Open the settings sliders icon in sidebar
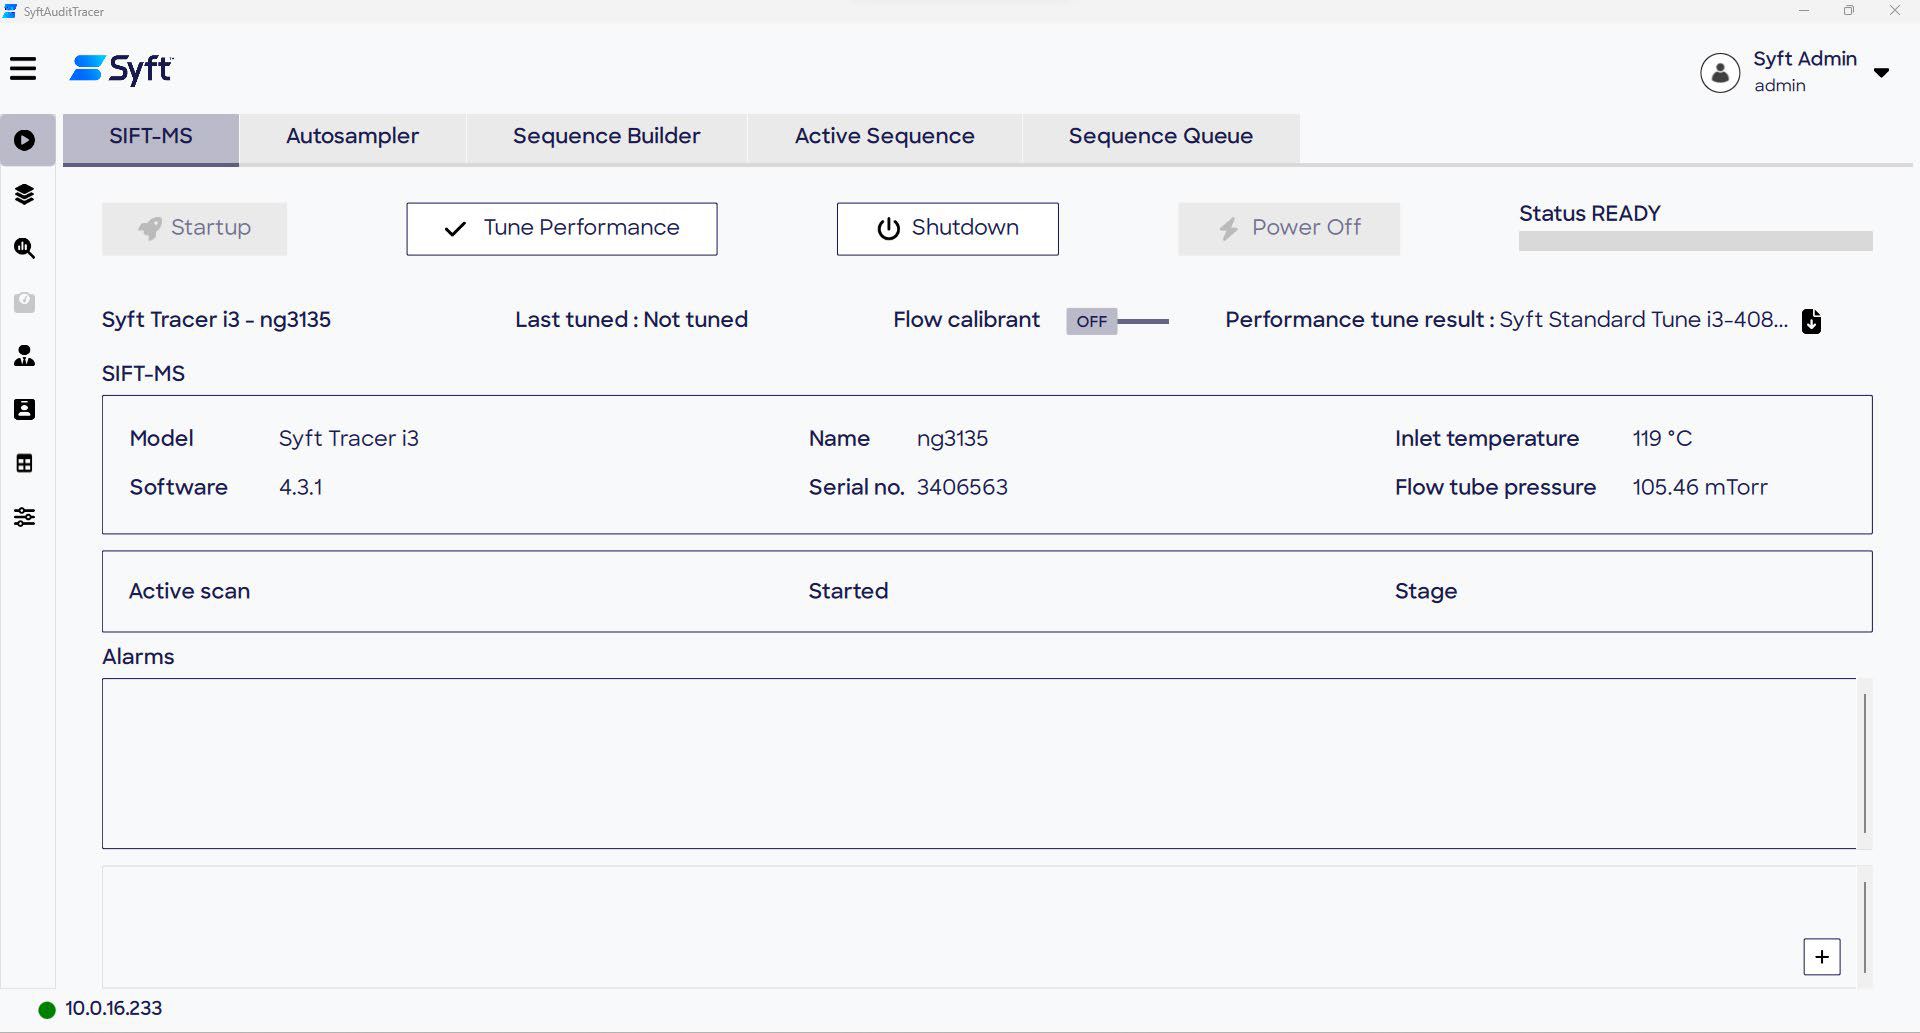1920x1033 pixels. pos(25,517)
